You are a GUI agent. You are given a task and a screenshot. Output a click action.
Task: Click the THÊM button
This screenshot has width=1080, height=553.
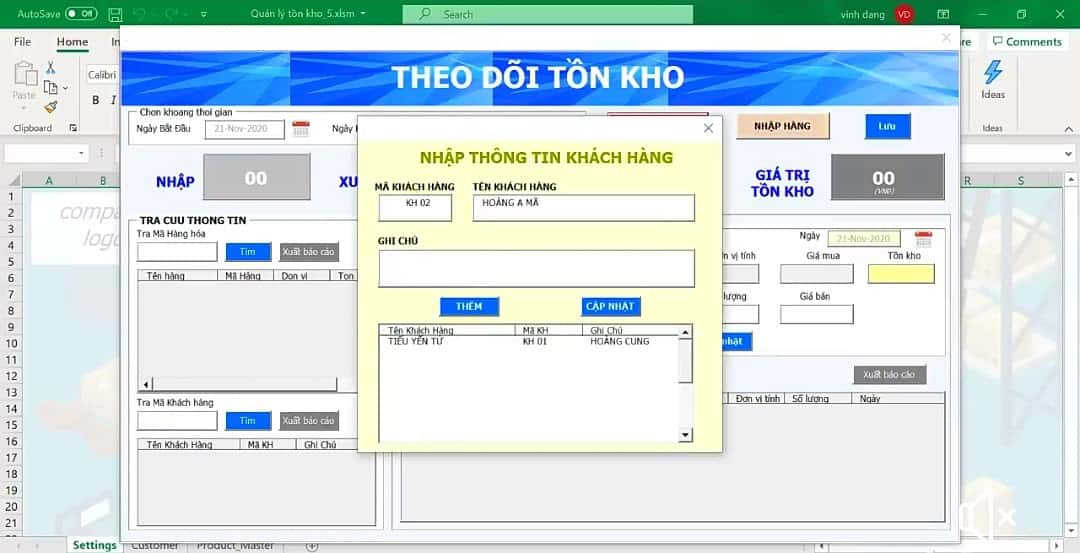point(469,306)
